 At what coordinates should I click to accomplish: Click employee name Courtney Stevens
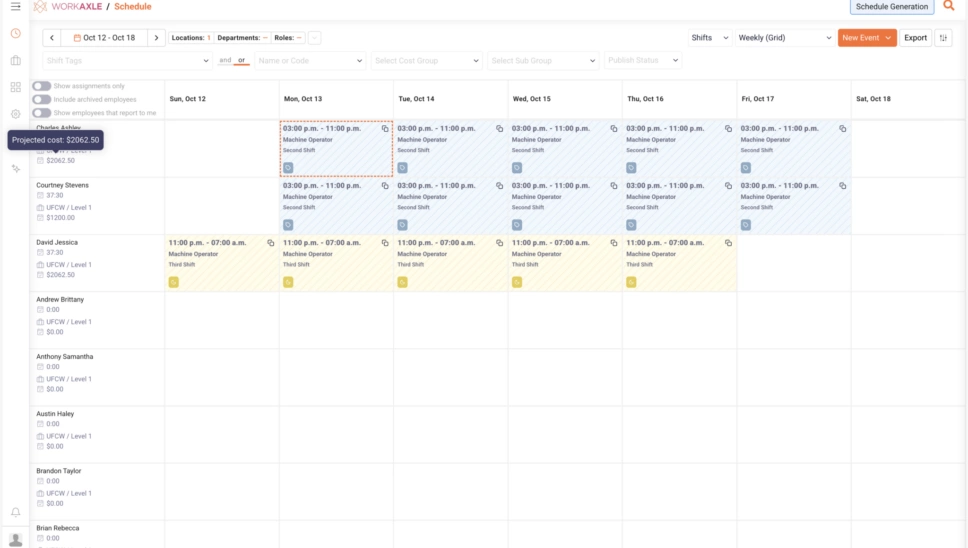point(62,185)
